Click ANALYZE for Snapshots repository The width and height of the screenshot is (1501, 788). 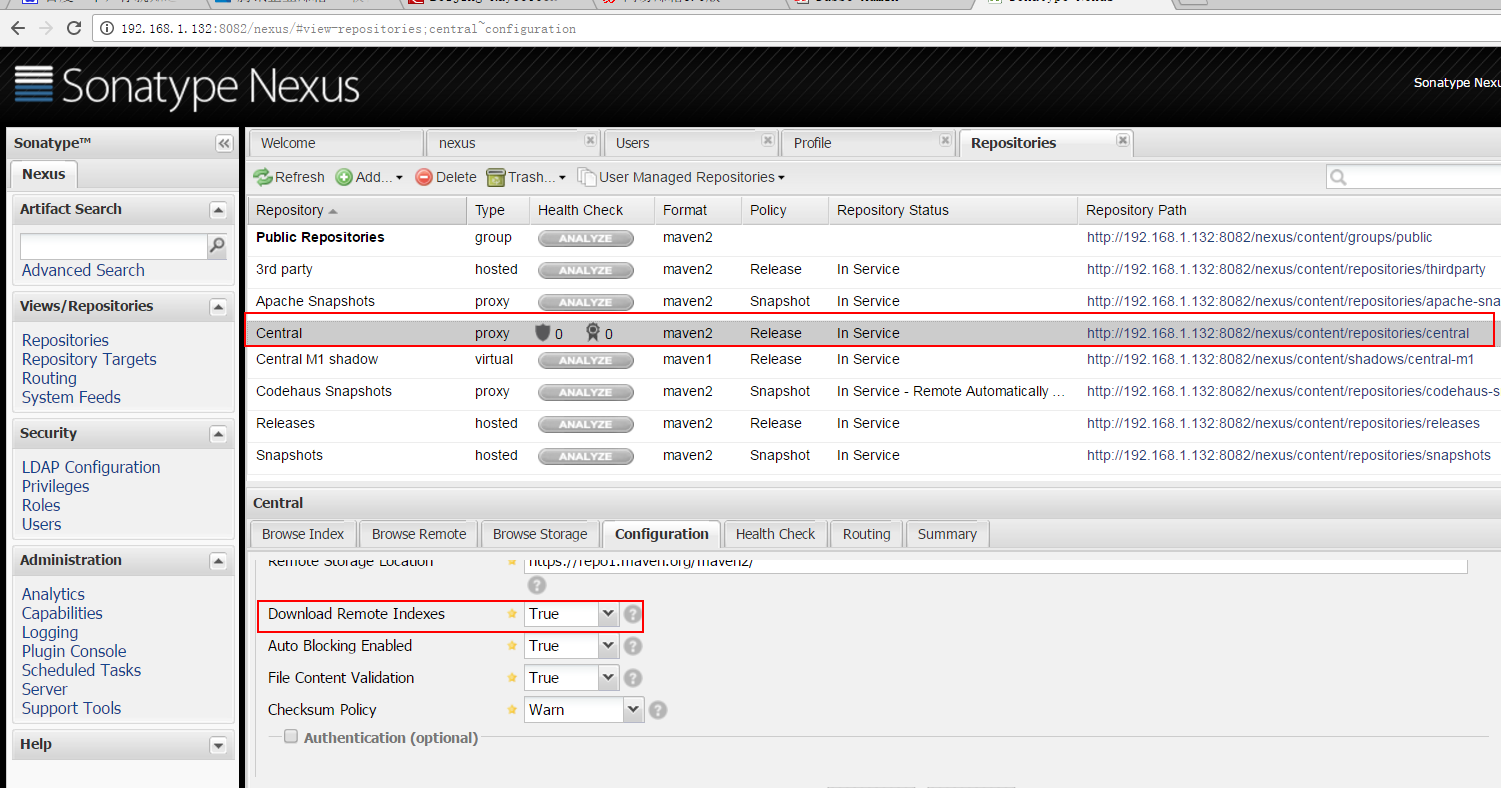point(586,456)
